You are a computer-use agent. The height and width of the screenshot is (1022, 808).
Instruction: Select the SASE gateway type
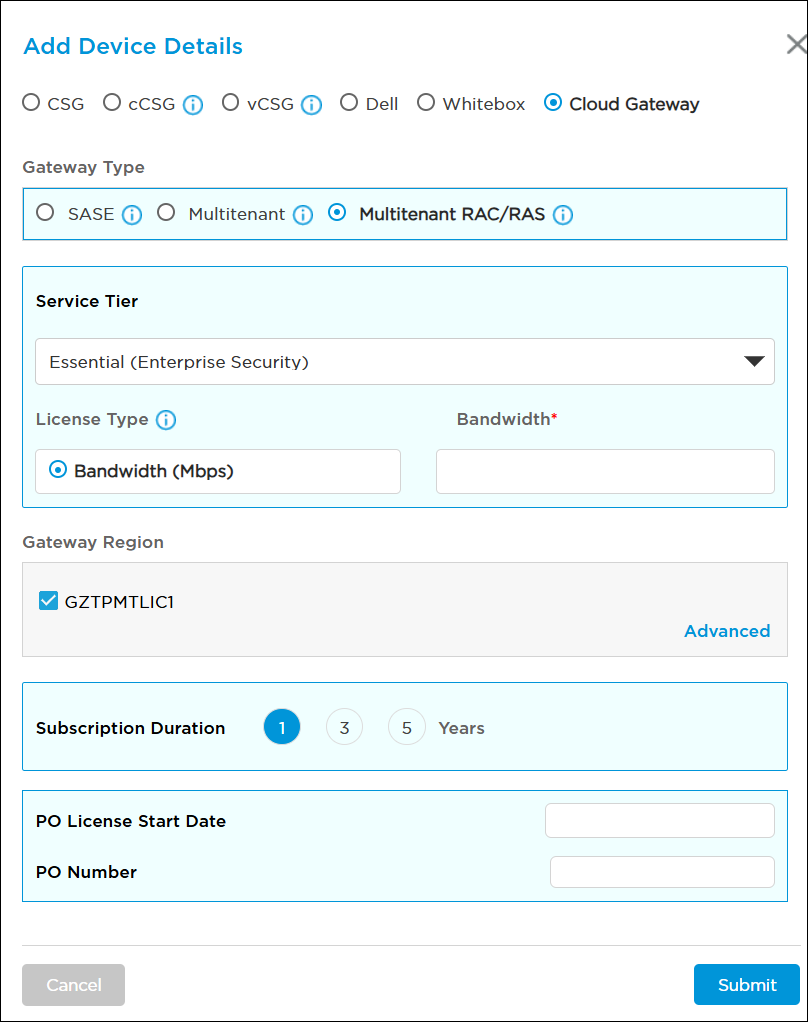point(45,213)
